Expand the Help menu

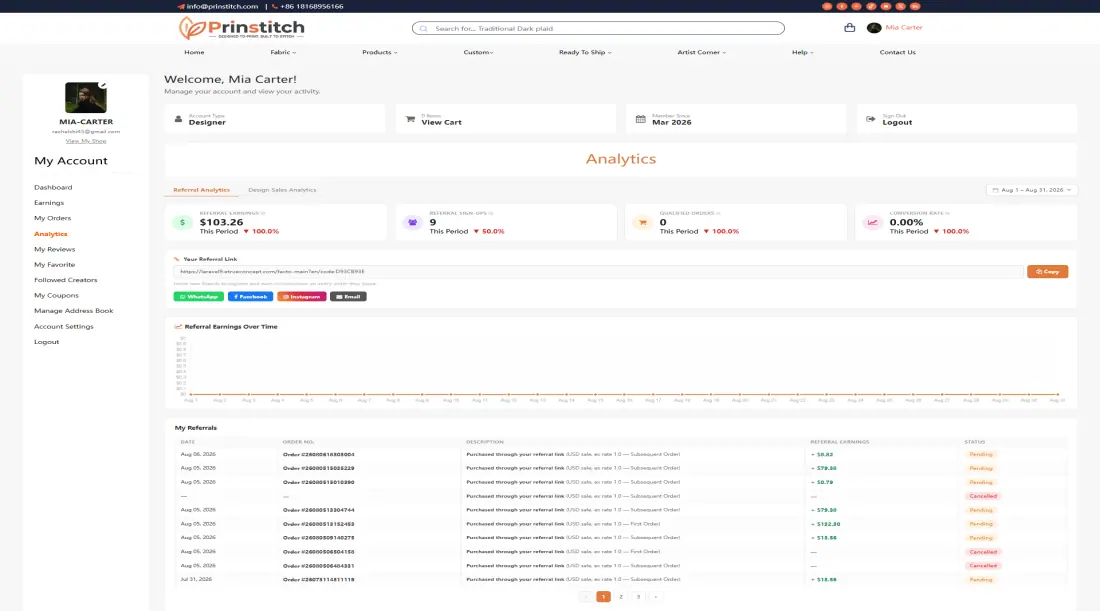pyautogui.click(x=803, y=53)
